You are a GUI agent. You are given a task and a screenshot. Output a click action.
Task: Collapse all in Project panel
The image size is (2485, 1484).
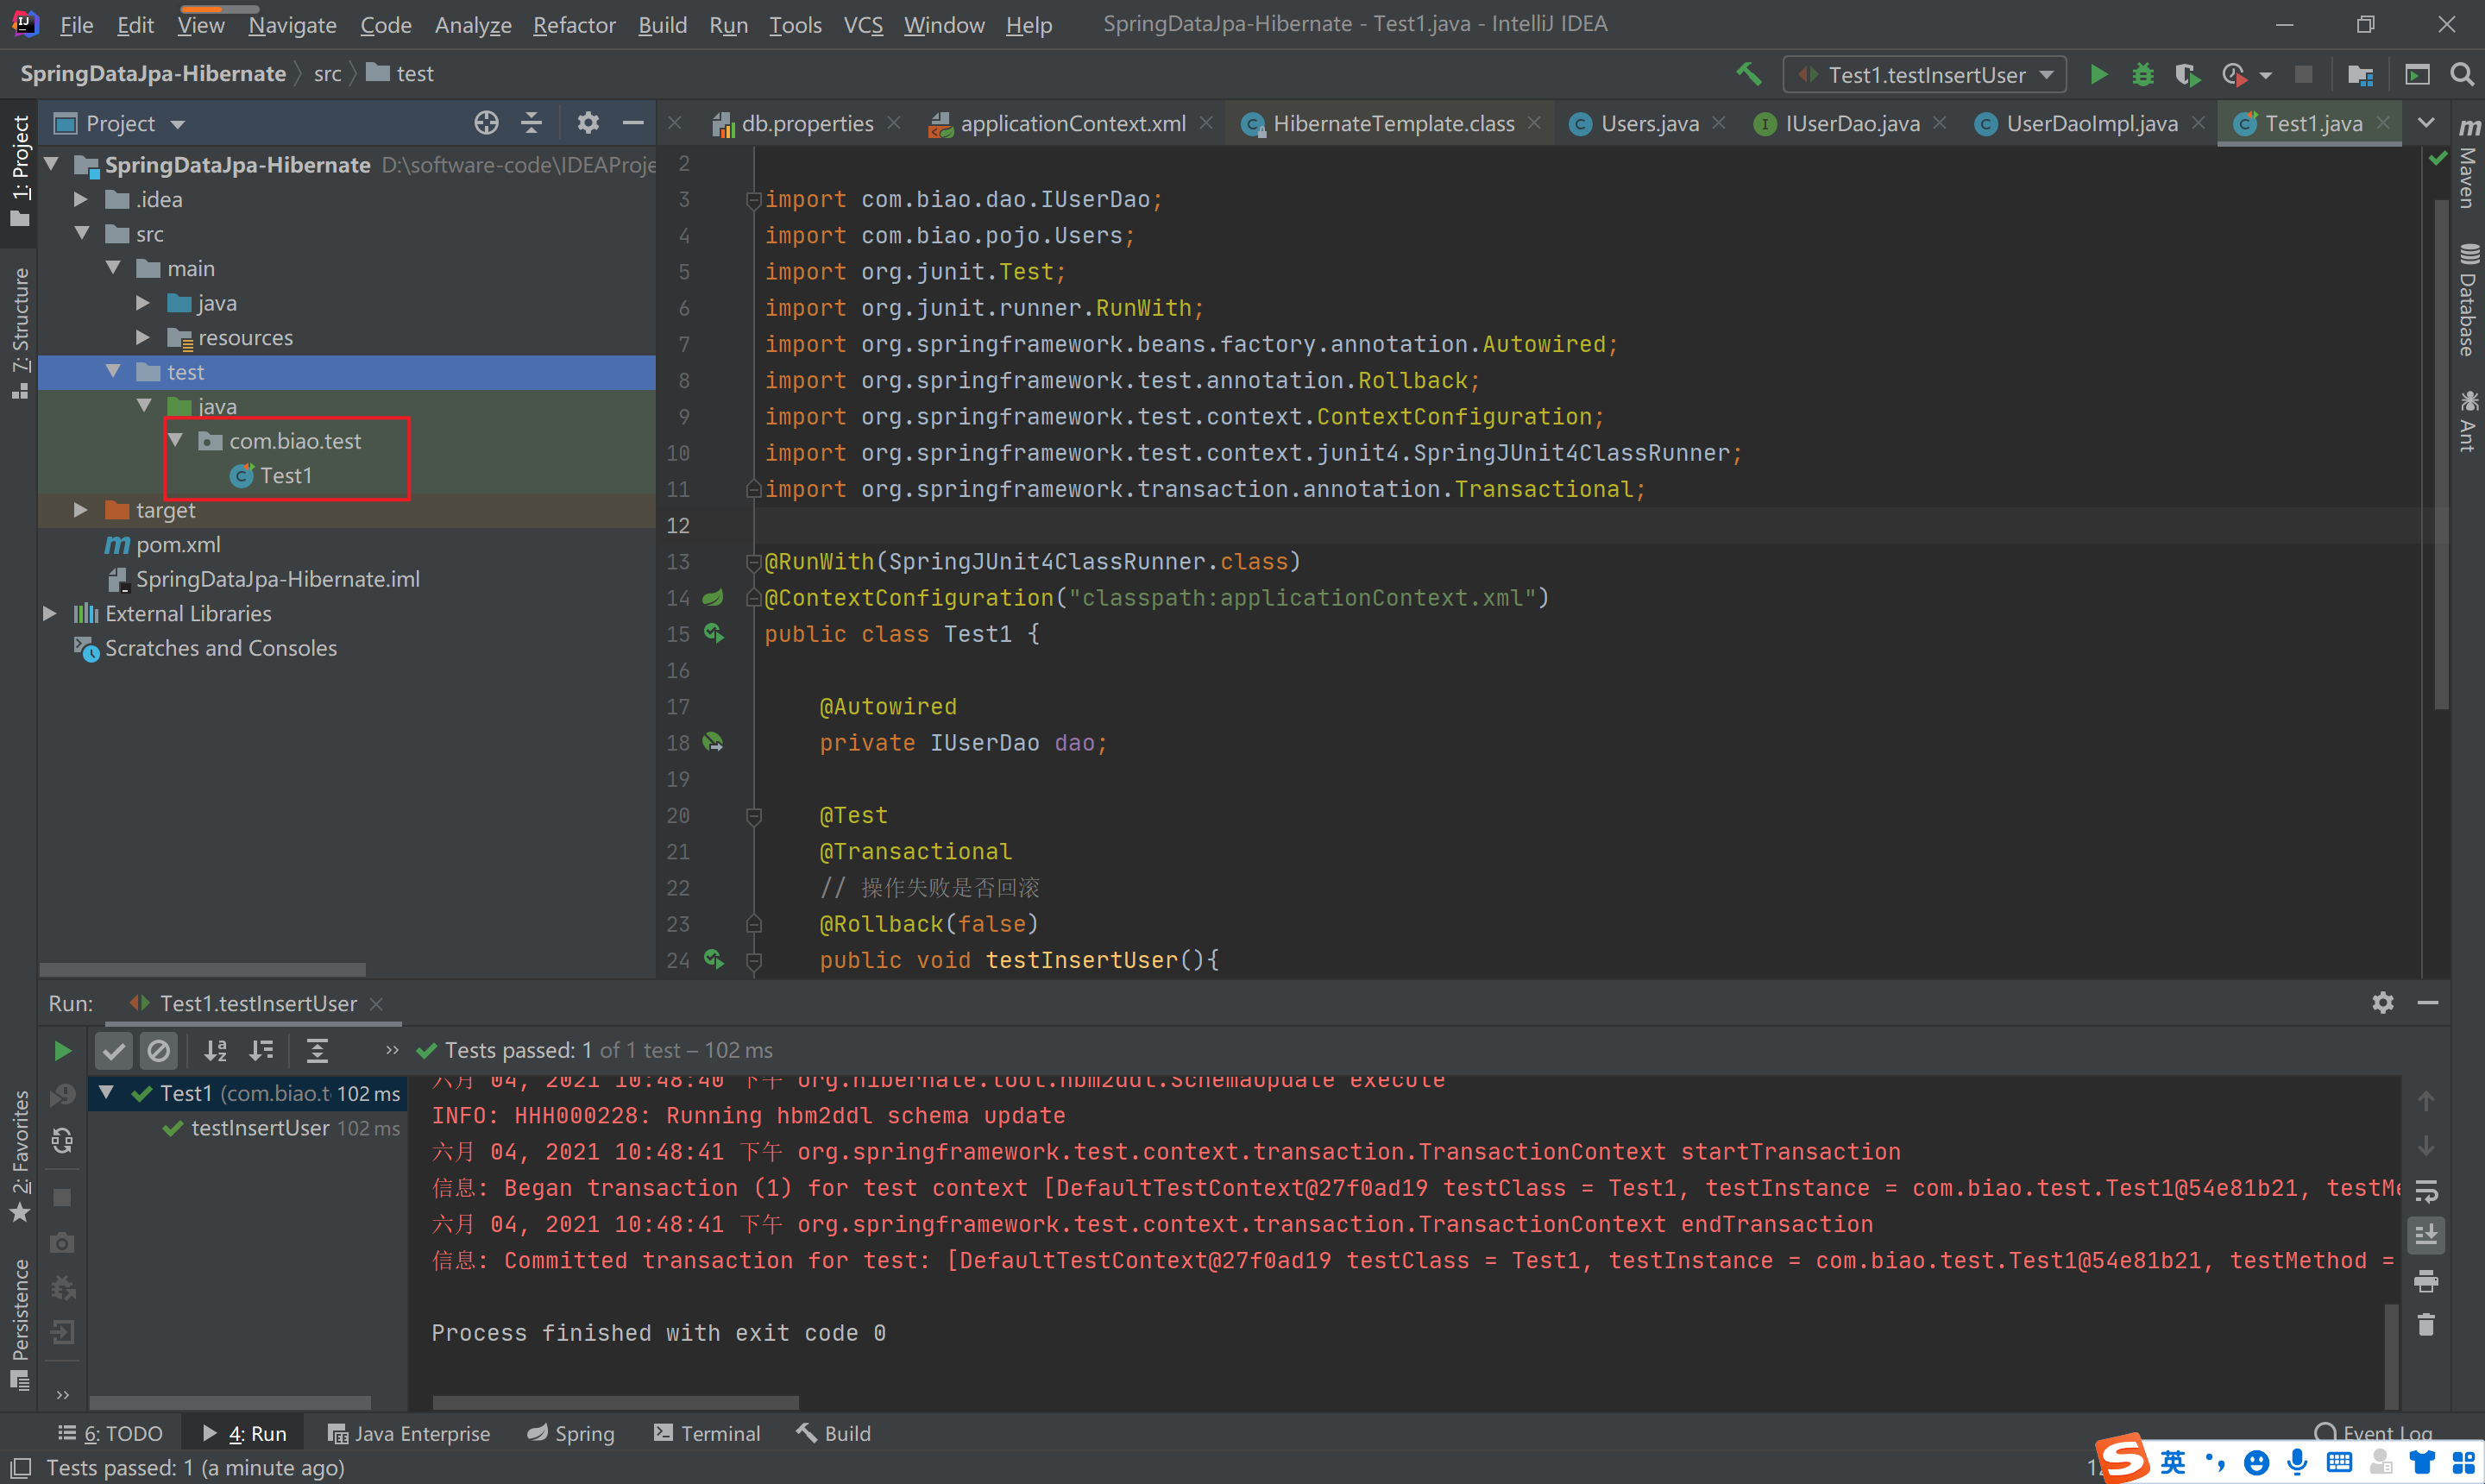click(532, 123)
